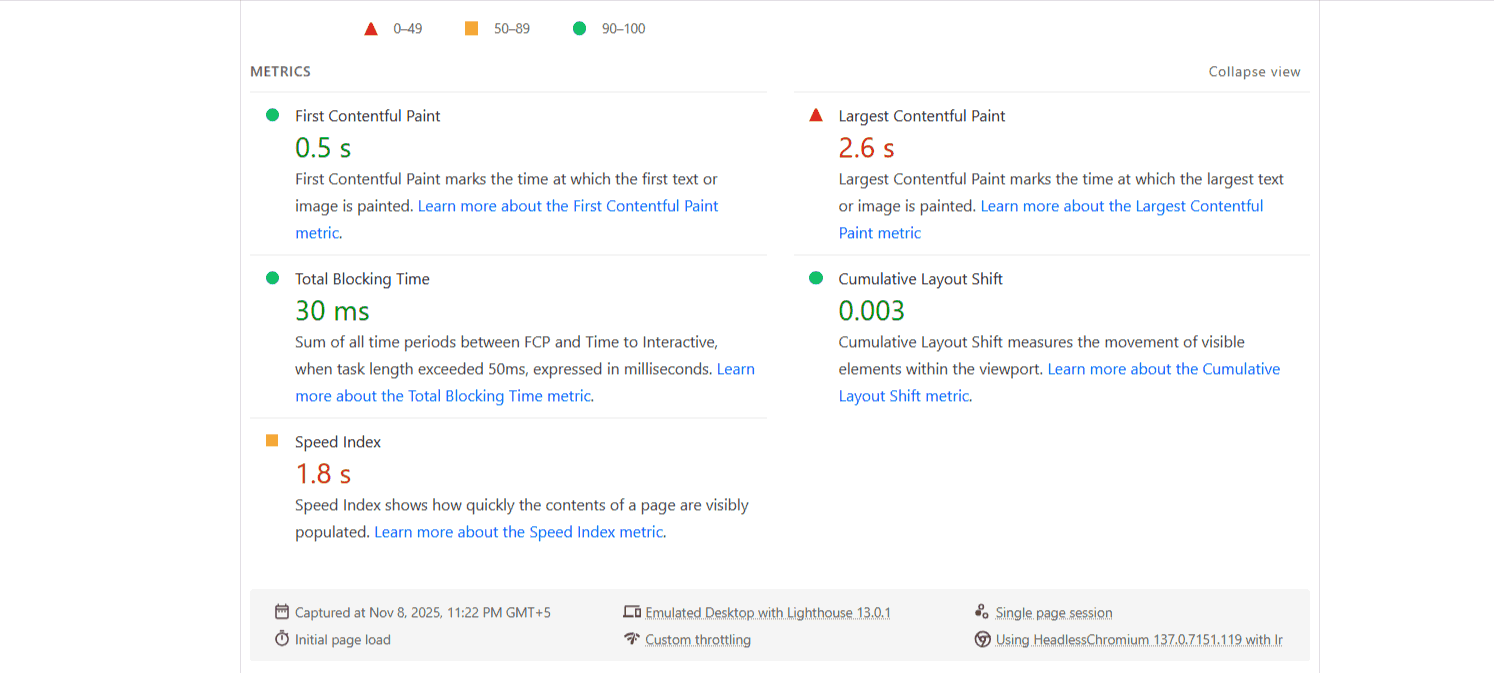Image resolution: width=1494 pixels, height=673 pixels.
Task: Click the Emulated Desktop with Lighthouse 13.0.1 link
Action: 767,611
